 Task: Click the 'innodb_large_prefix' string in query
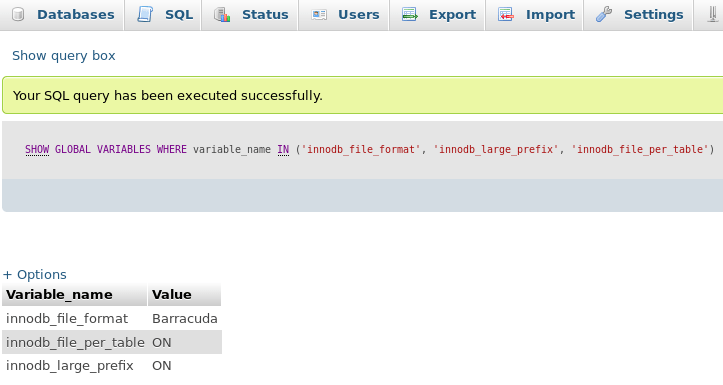tap(496, 149)
